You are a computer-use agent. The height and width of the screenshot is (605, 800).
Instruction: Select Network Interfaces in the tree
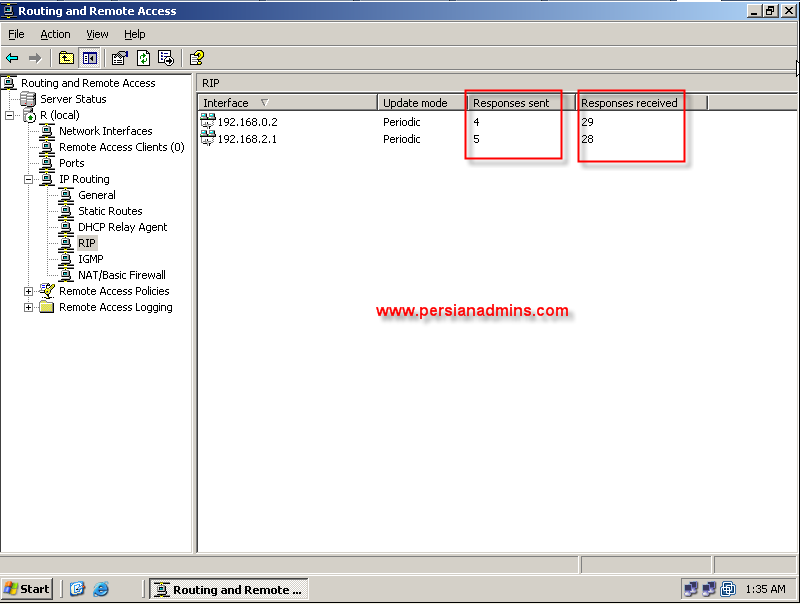pyautogui.click(x=106, y=131)
